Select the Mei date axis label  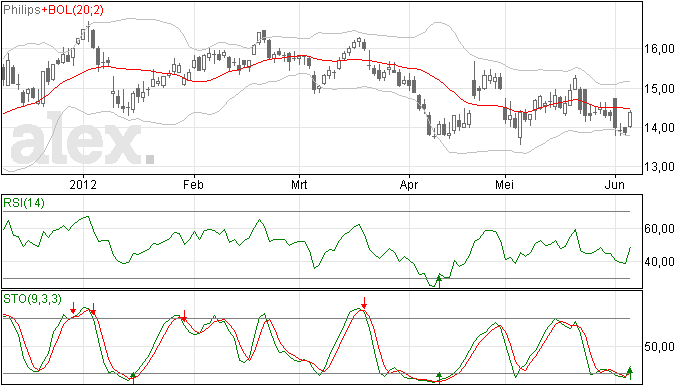[x=504, y=184]
